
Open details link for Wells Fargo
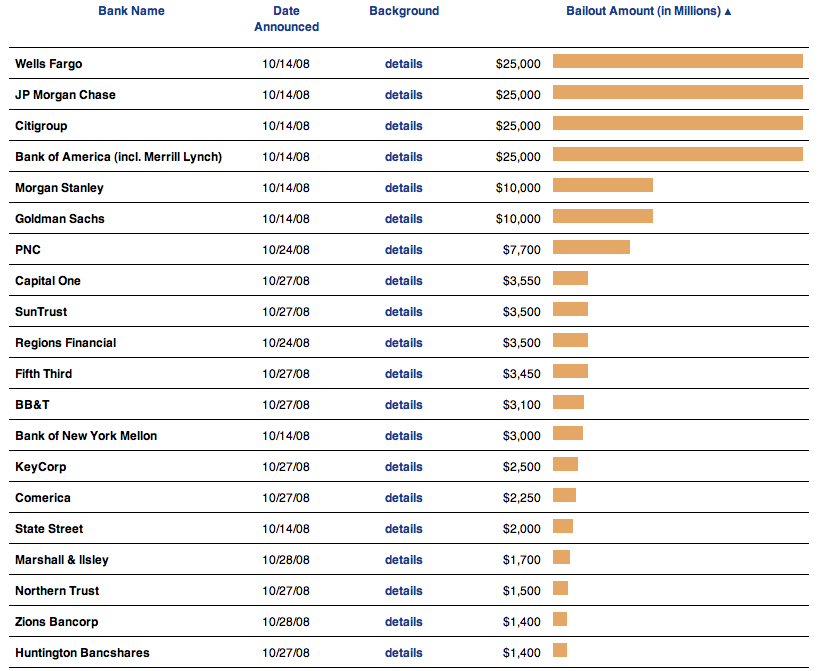click(404, 64)
